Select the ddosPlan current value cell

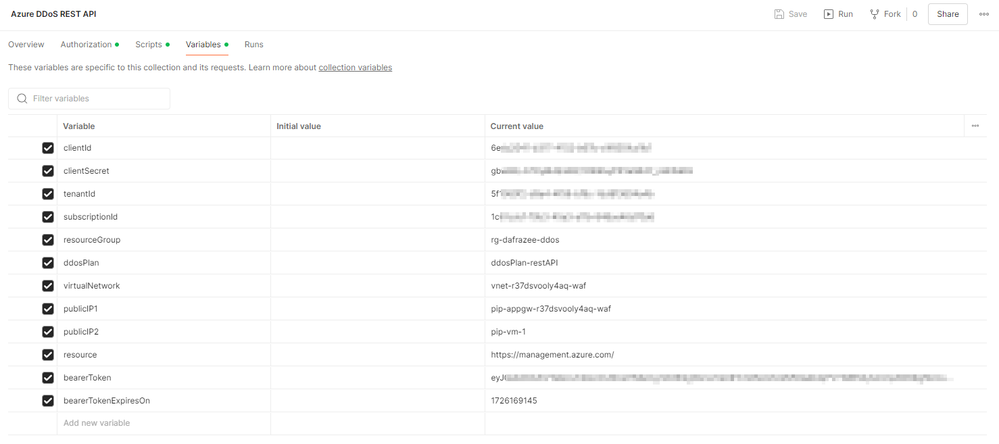(x=724, y=263)
